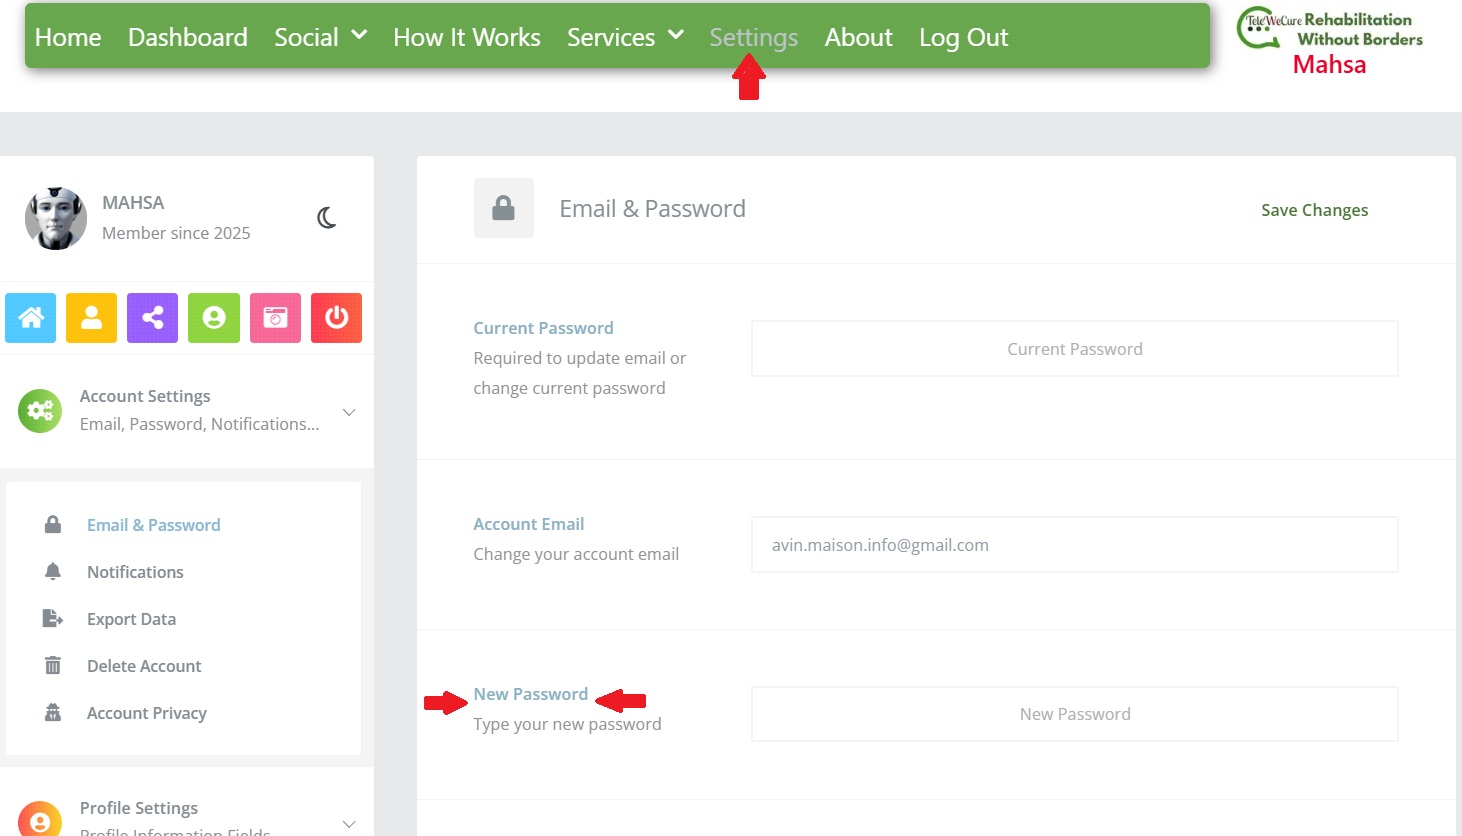Click the 'New Password' field label
This screenshot has width=1462, height=836.
tap(531, 694)
